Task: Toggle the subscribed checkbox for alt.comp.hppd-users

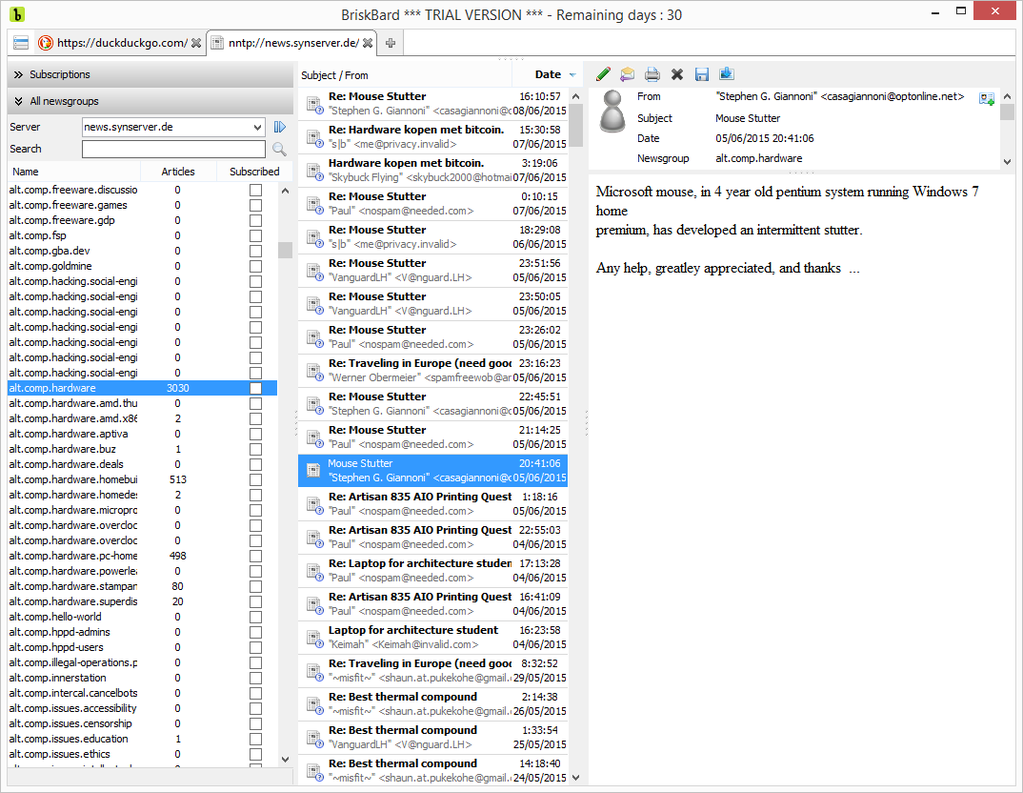Action: (x=256, y=648)
